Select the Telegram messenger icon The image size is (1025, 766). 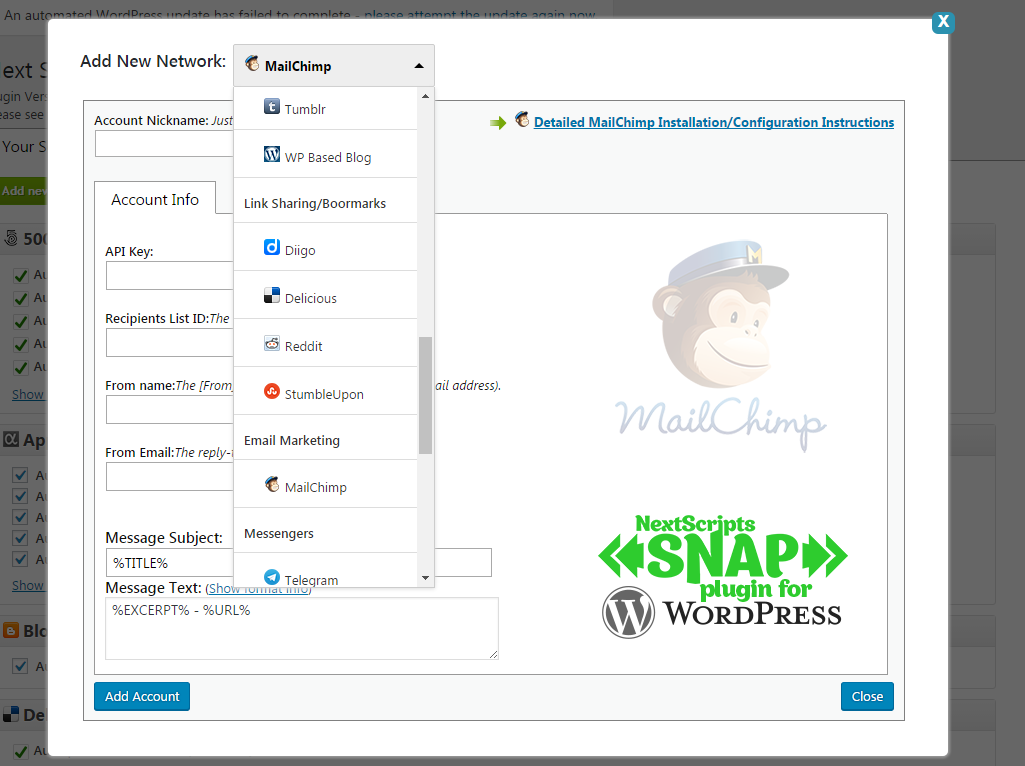[272, 578]
